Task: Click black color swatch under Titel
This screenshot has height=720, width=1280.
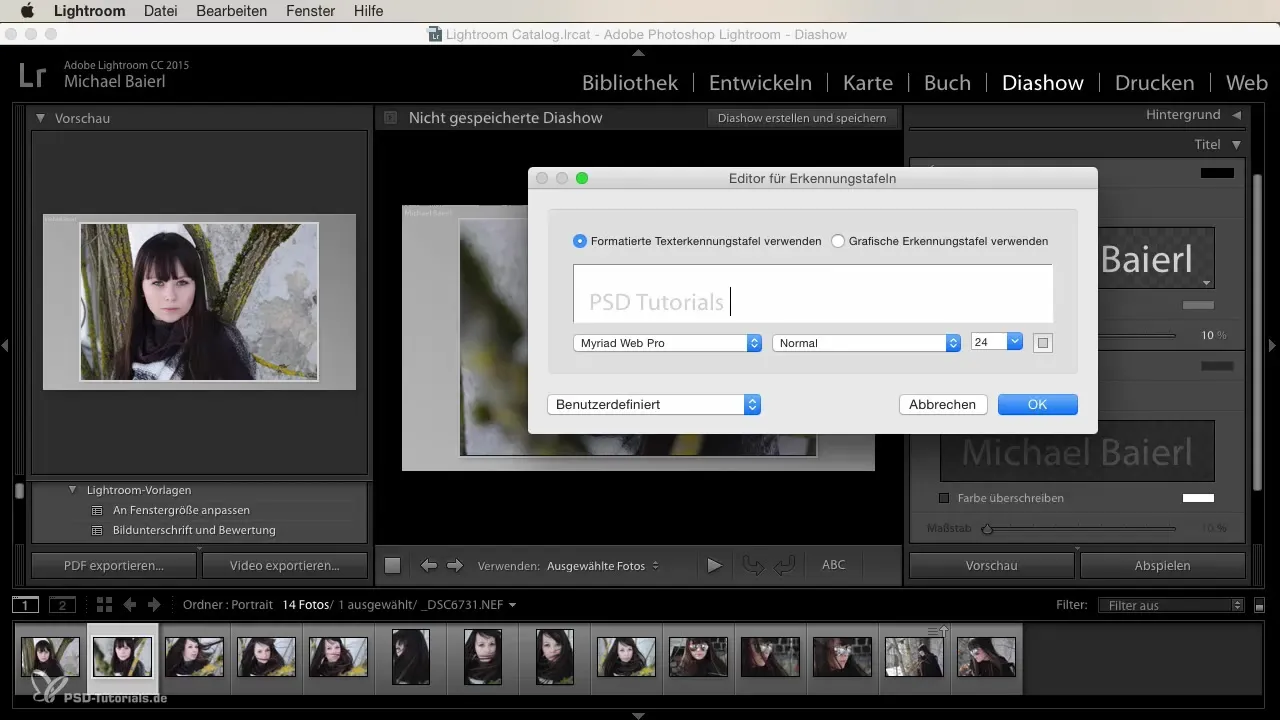Action: [x=1217, y=173]
